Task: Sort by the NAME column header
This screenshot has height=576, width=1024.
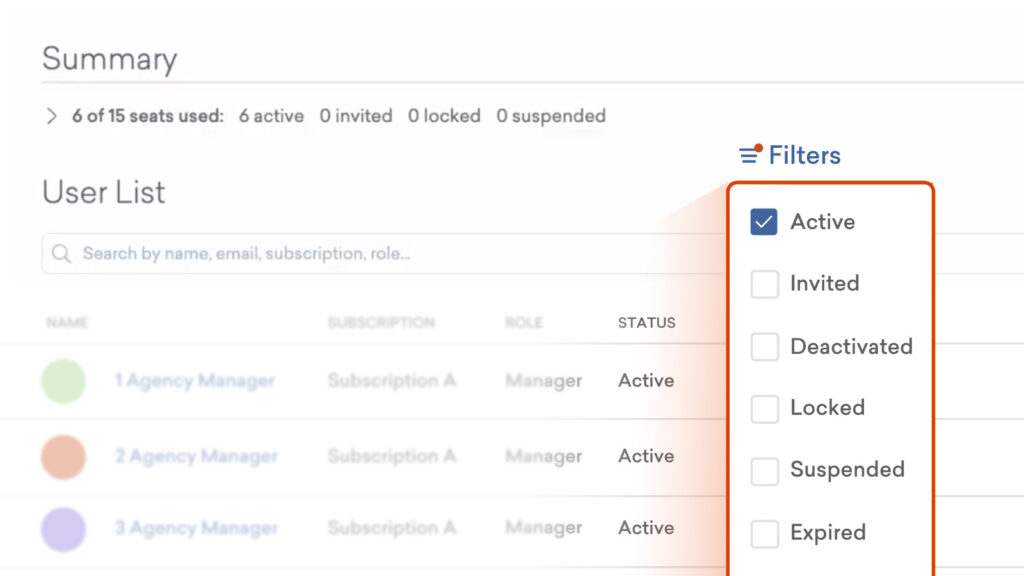Action: 67,323
